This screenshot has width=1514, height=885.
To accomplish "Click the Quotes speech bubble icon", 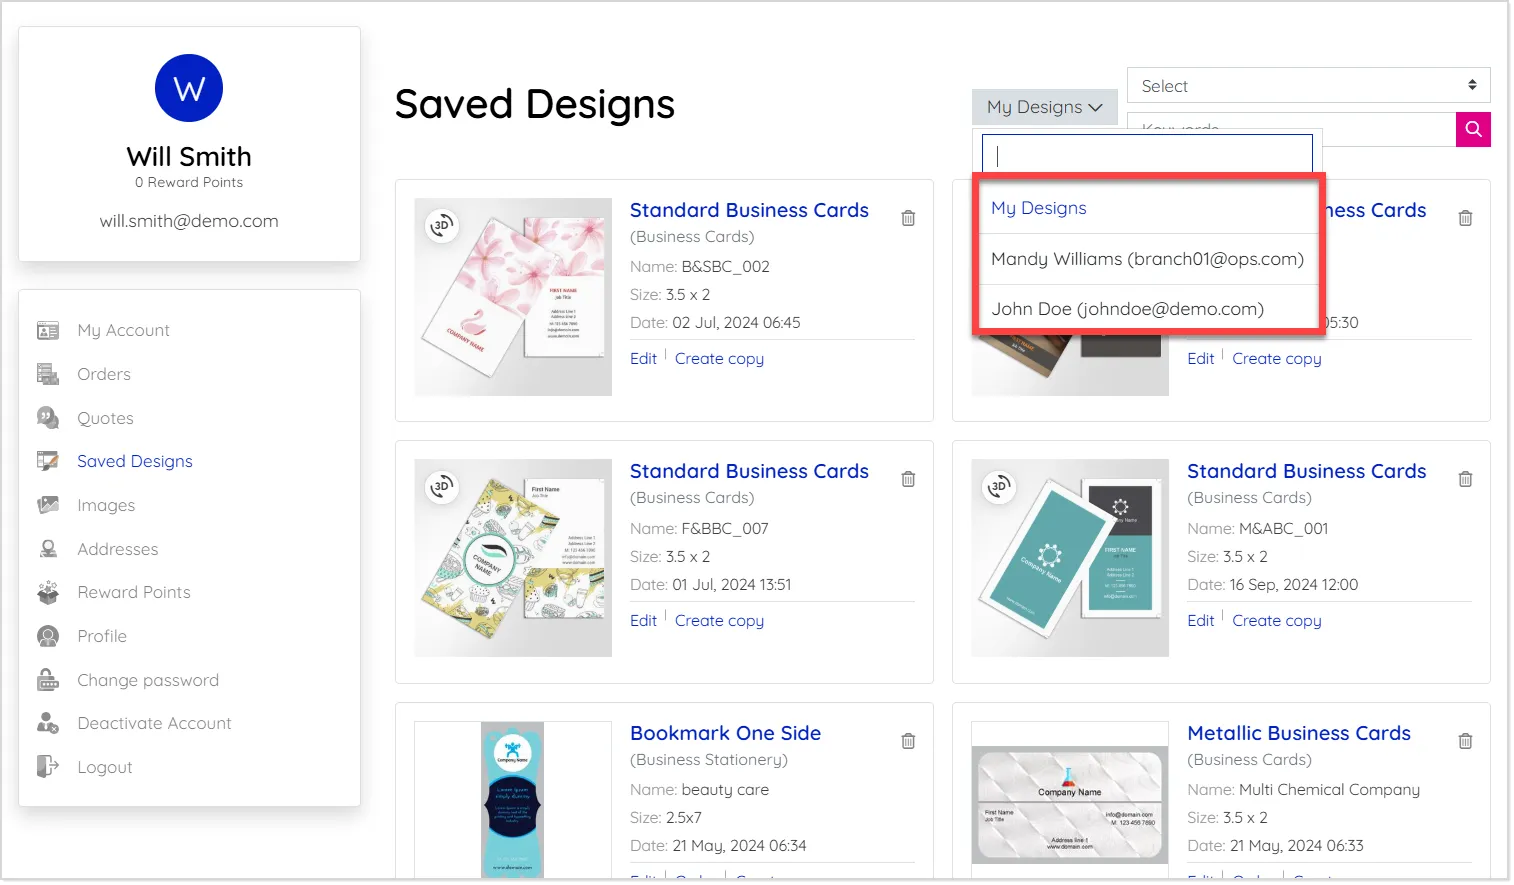I will coord(48,418).
